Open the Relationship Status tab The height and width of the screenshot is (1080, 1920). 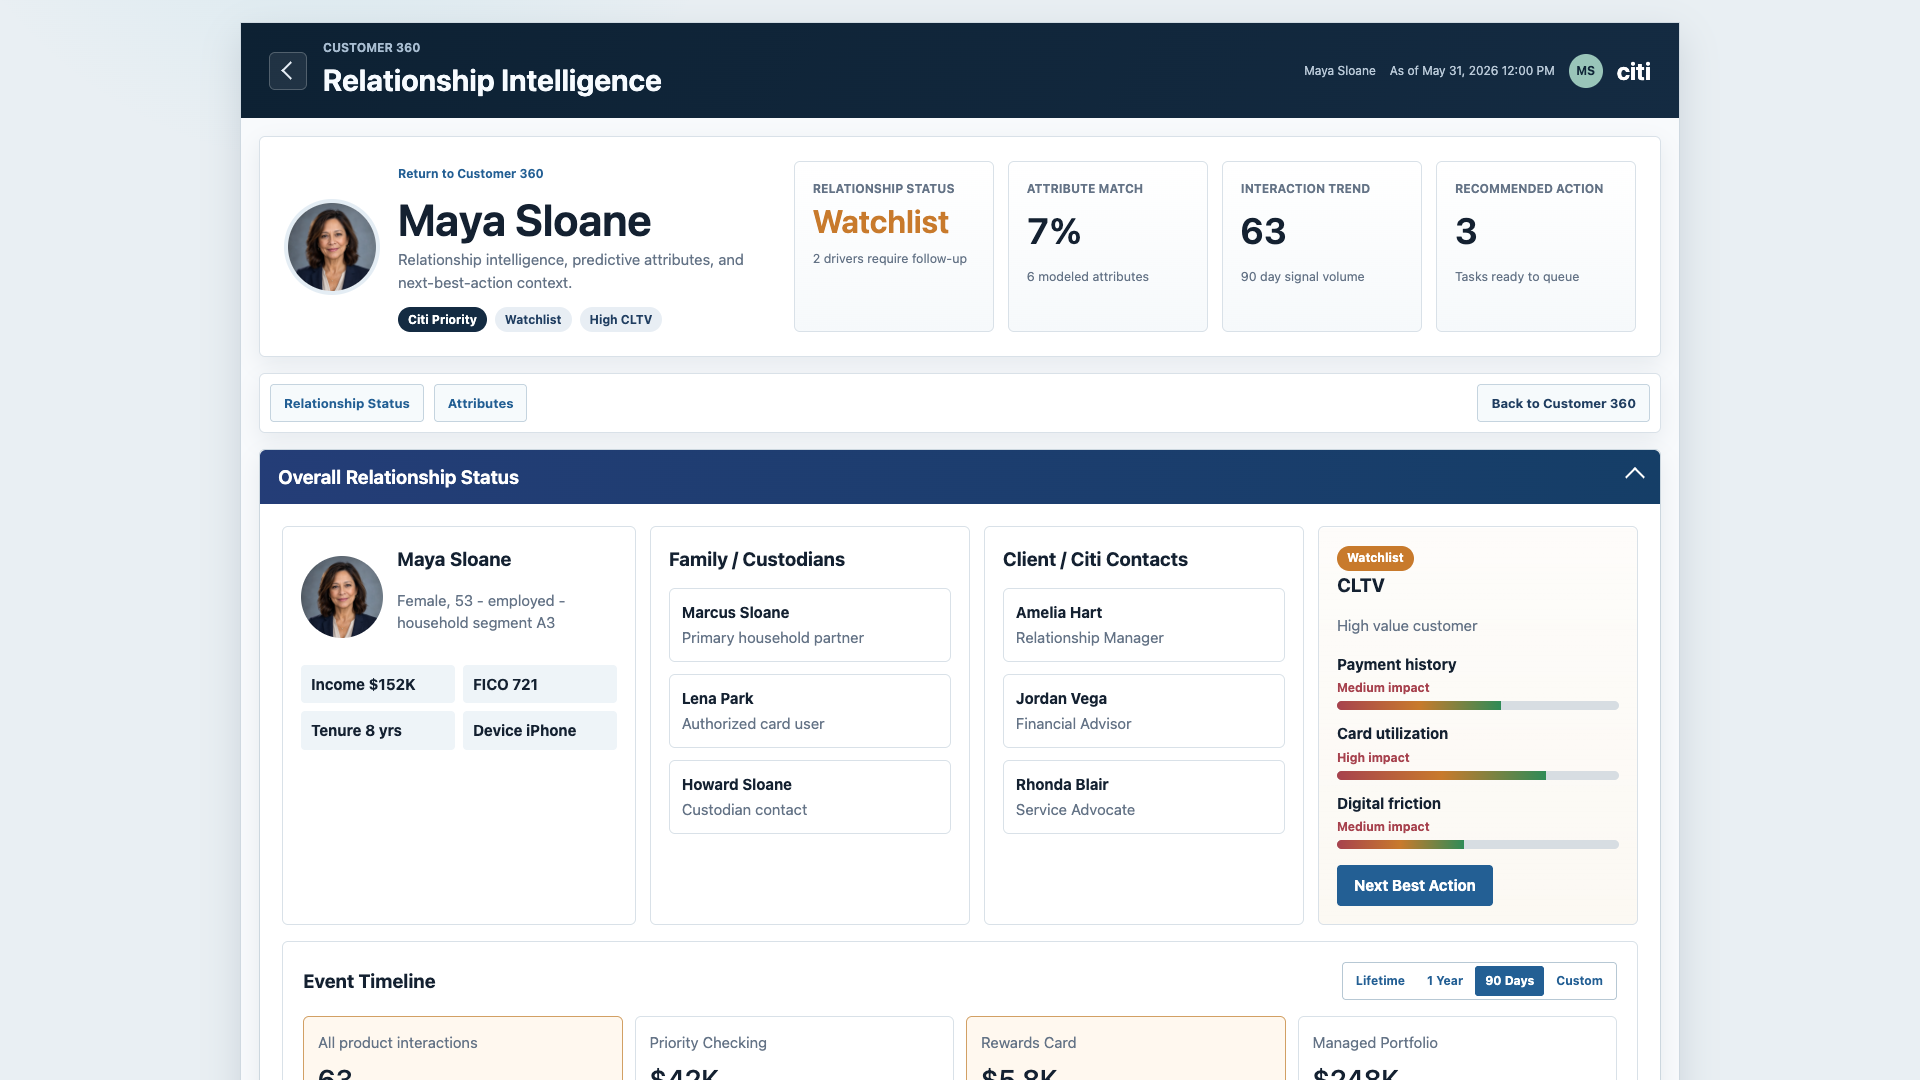tap(347, 403)
